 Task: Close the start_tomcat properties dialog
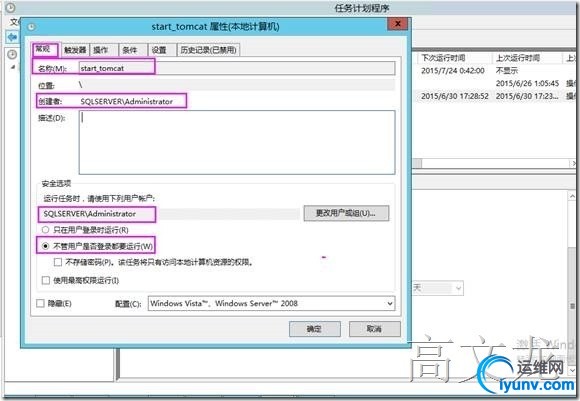coord(398,24)
